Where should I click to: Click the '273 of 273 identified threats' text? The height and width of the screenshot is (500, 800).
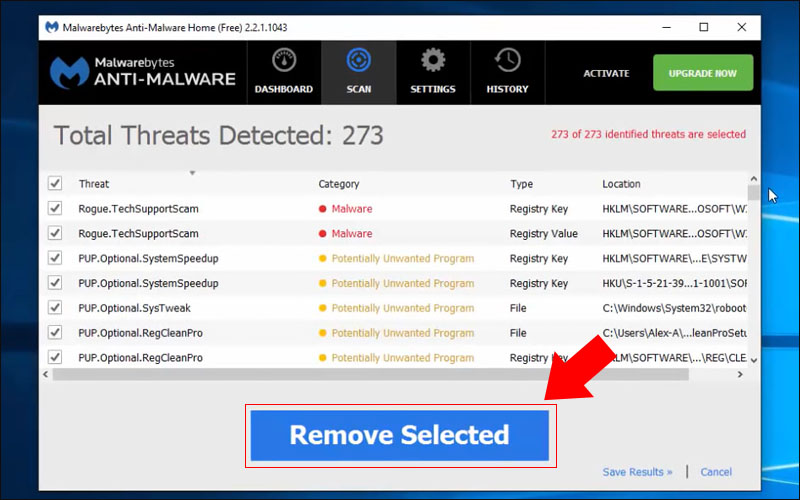(648, 134)
